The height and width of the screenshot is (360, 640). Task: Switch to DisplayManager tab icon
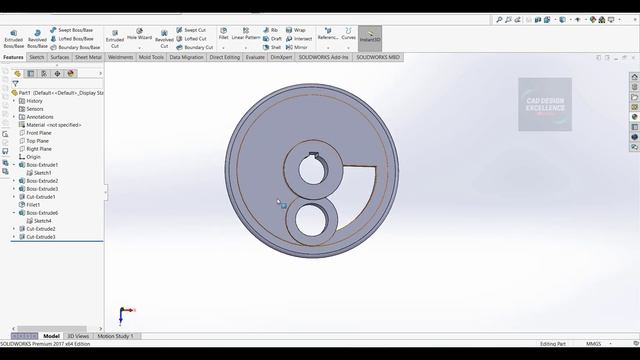[71, 73]
